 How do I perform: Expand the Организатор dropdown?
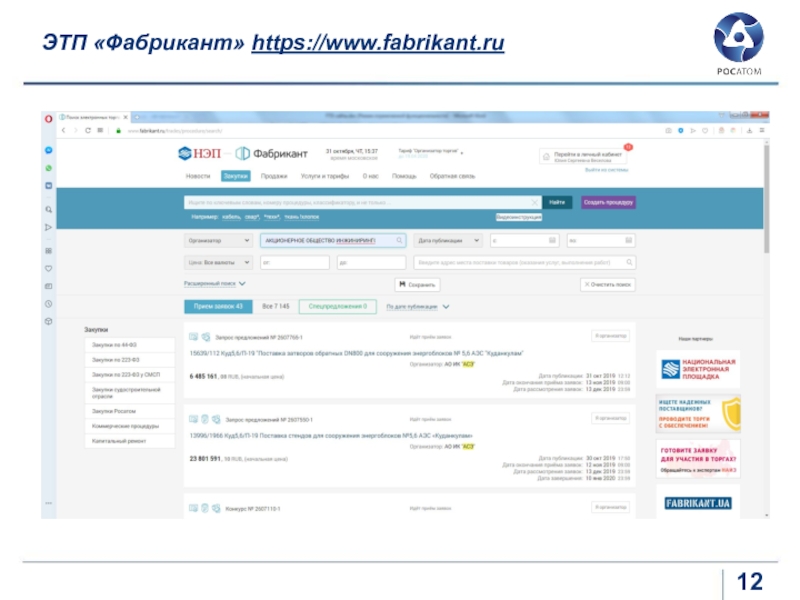click(x=218, y=240)
